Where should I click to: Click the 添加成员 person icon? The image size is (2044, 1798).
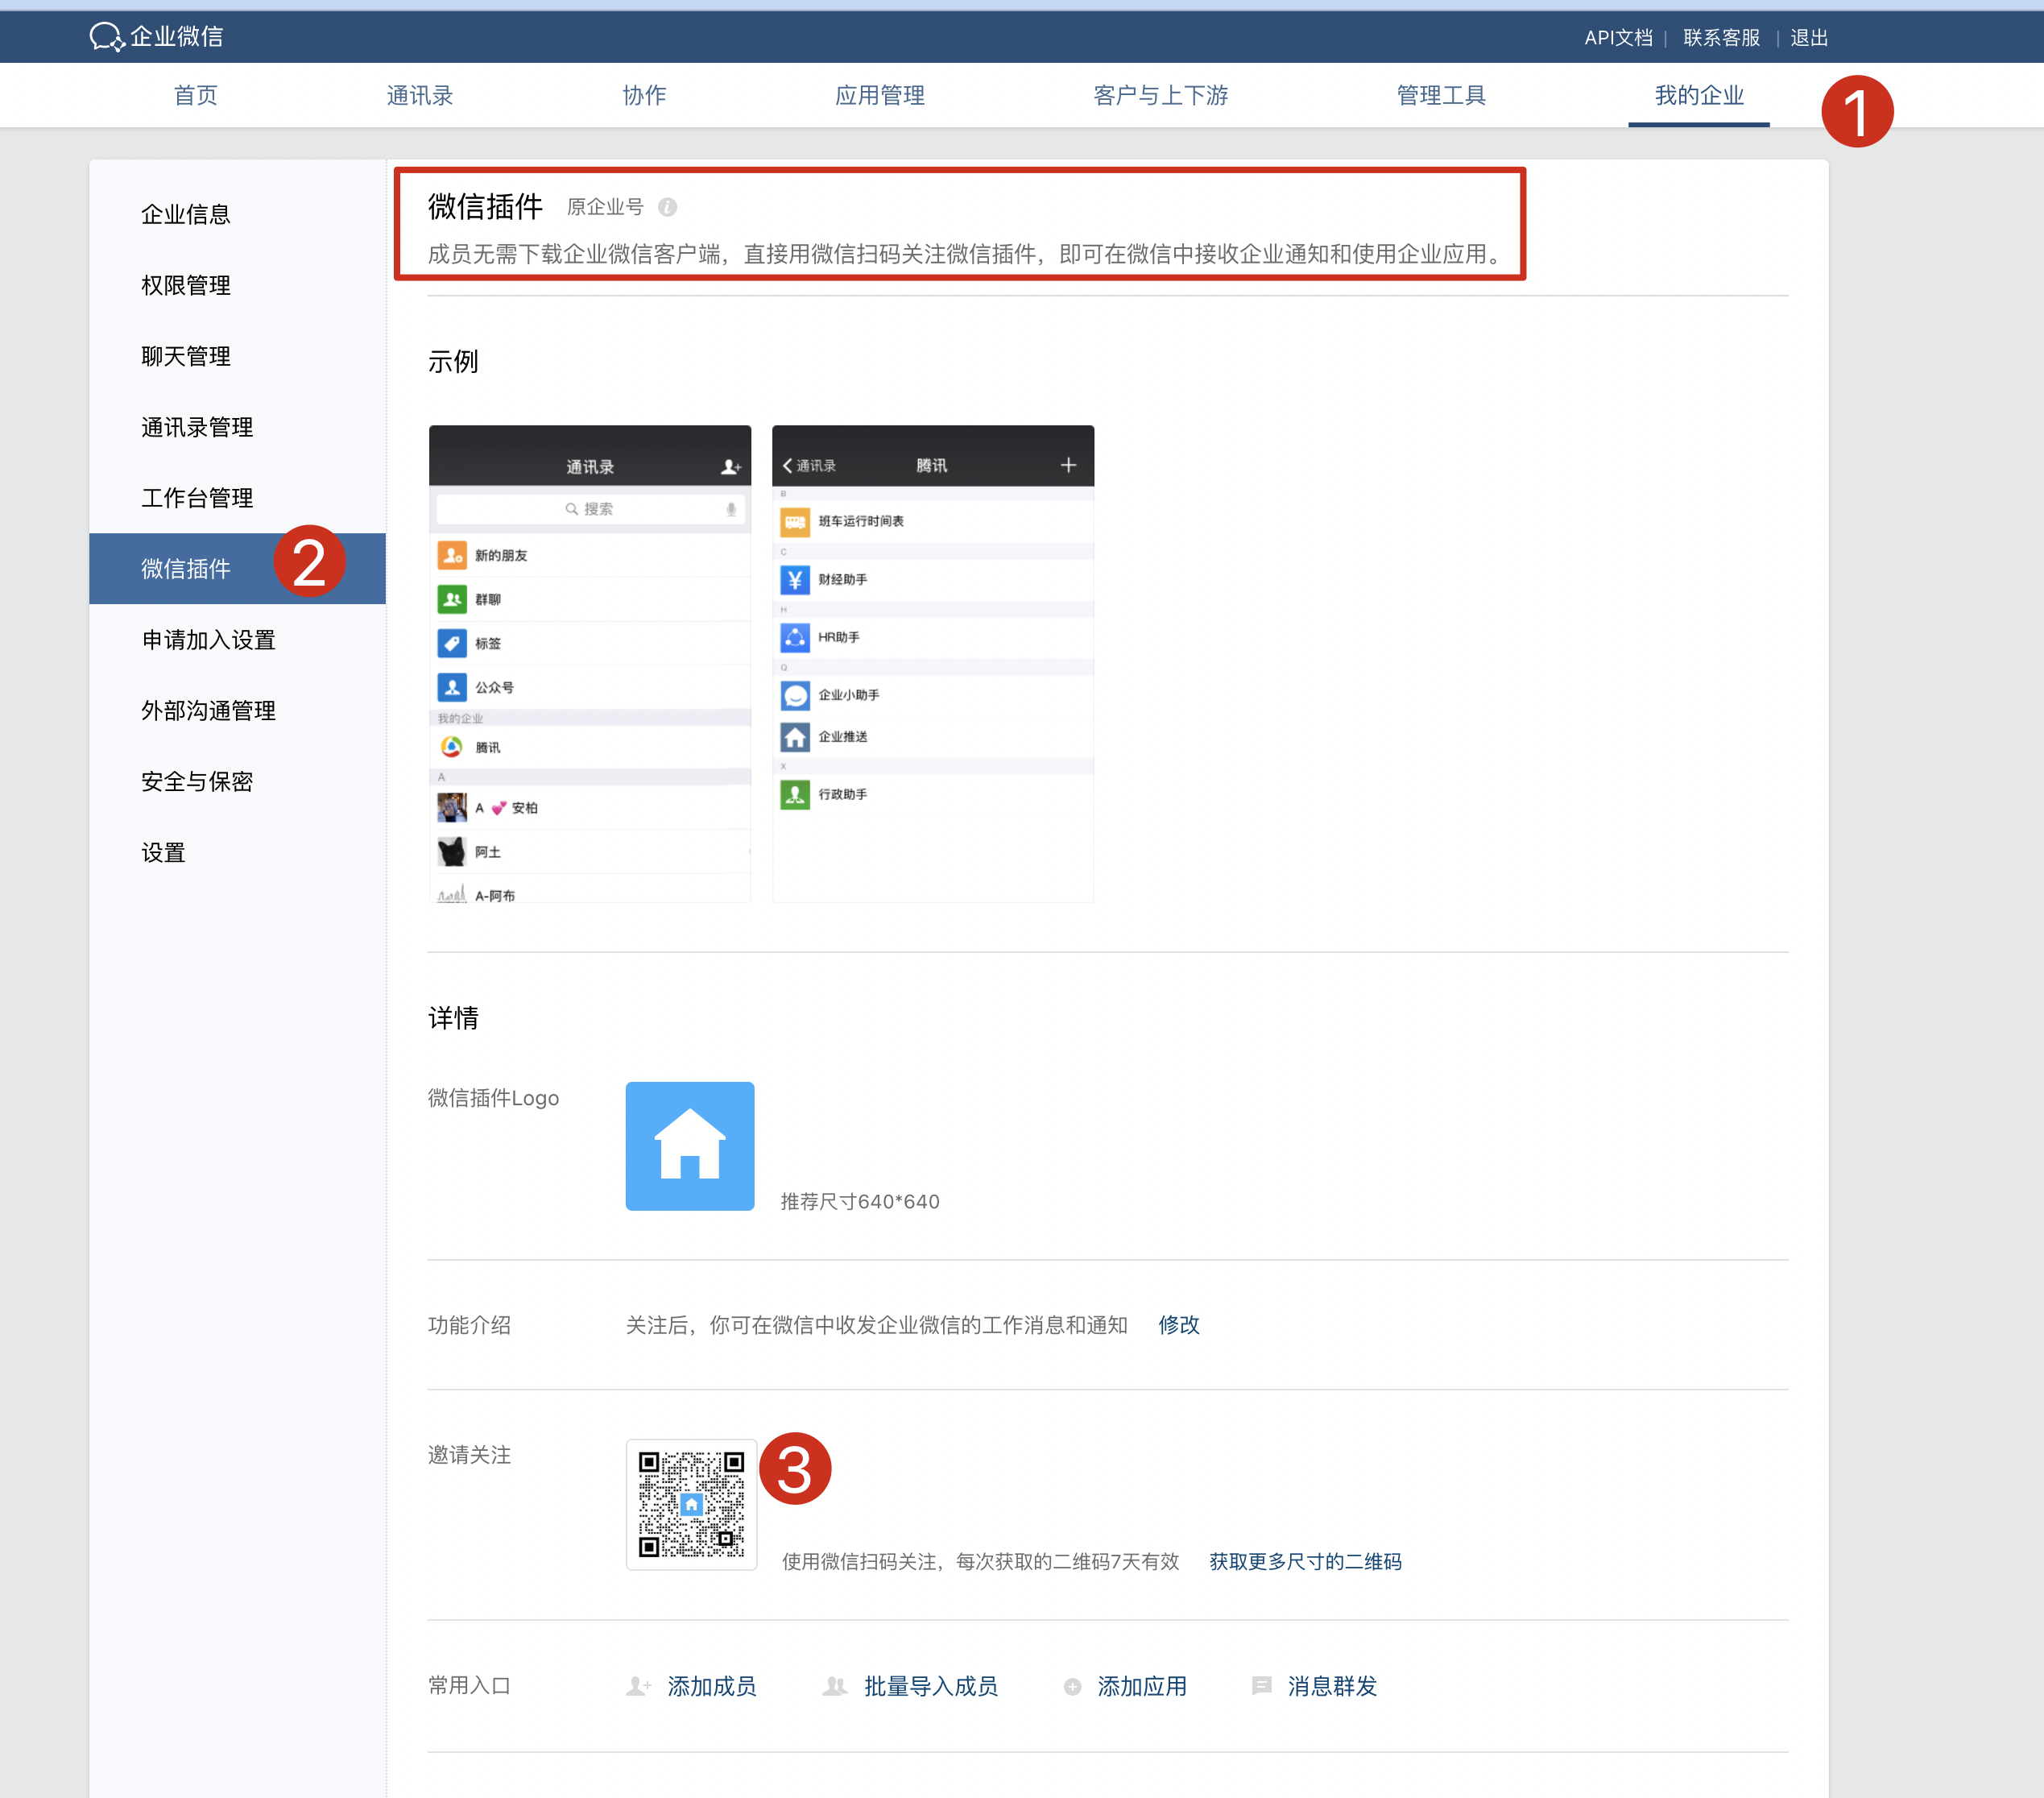tap(637, 1686)
